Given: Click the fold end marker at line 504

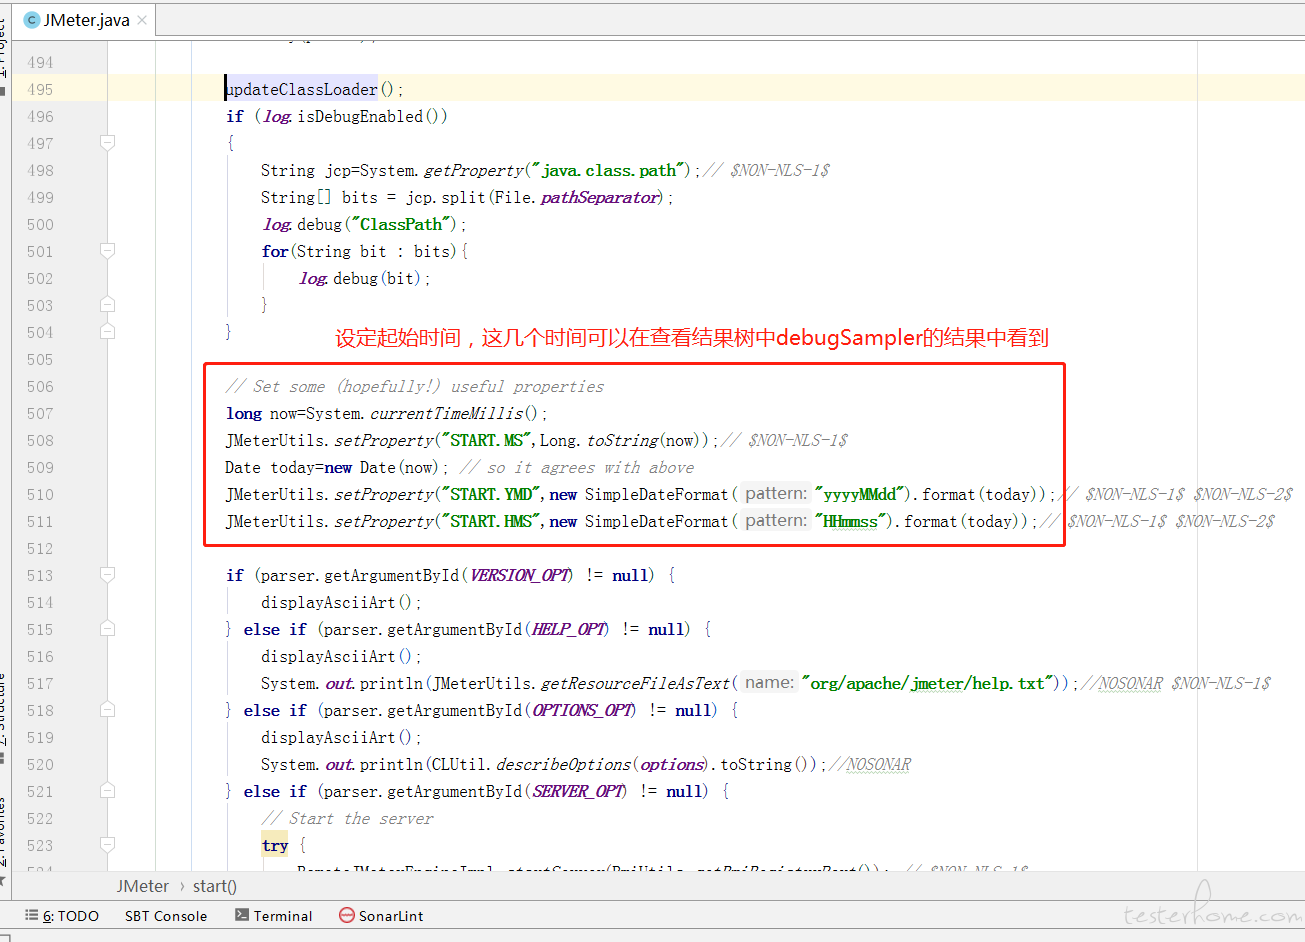Looking at the screenshot, I should click(108, 332).
